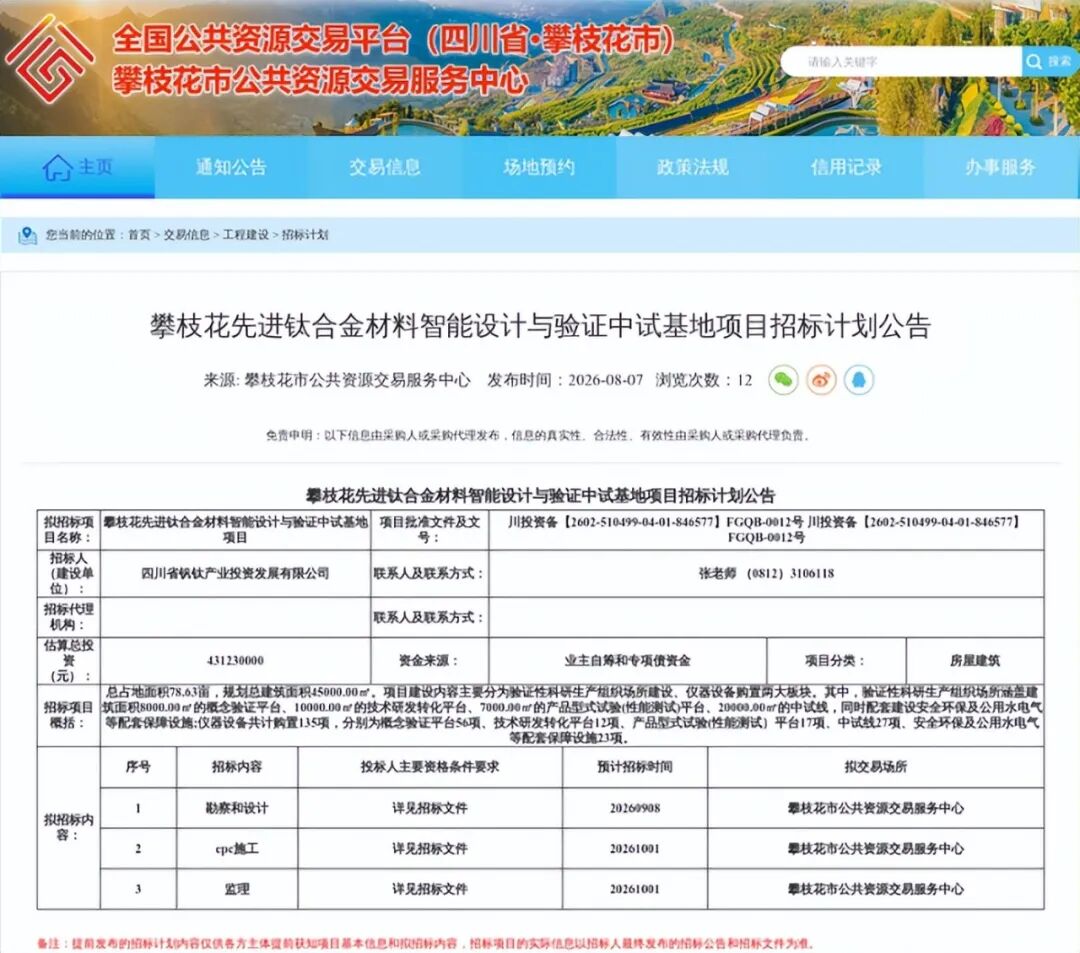Click the red 备注 footnote text
This screenshot has height=953, width=1080.
click(x=426, y=943)
